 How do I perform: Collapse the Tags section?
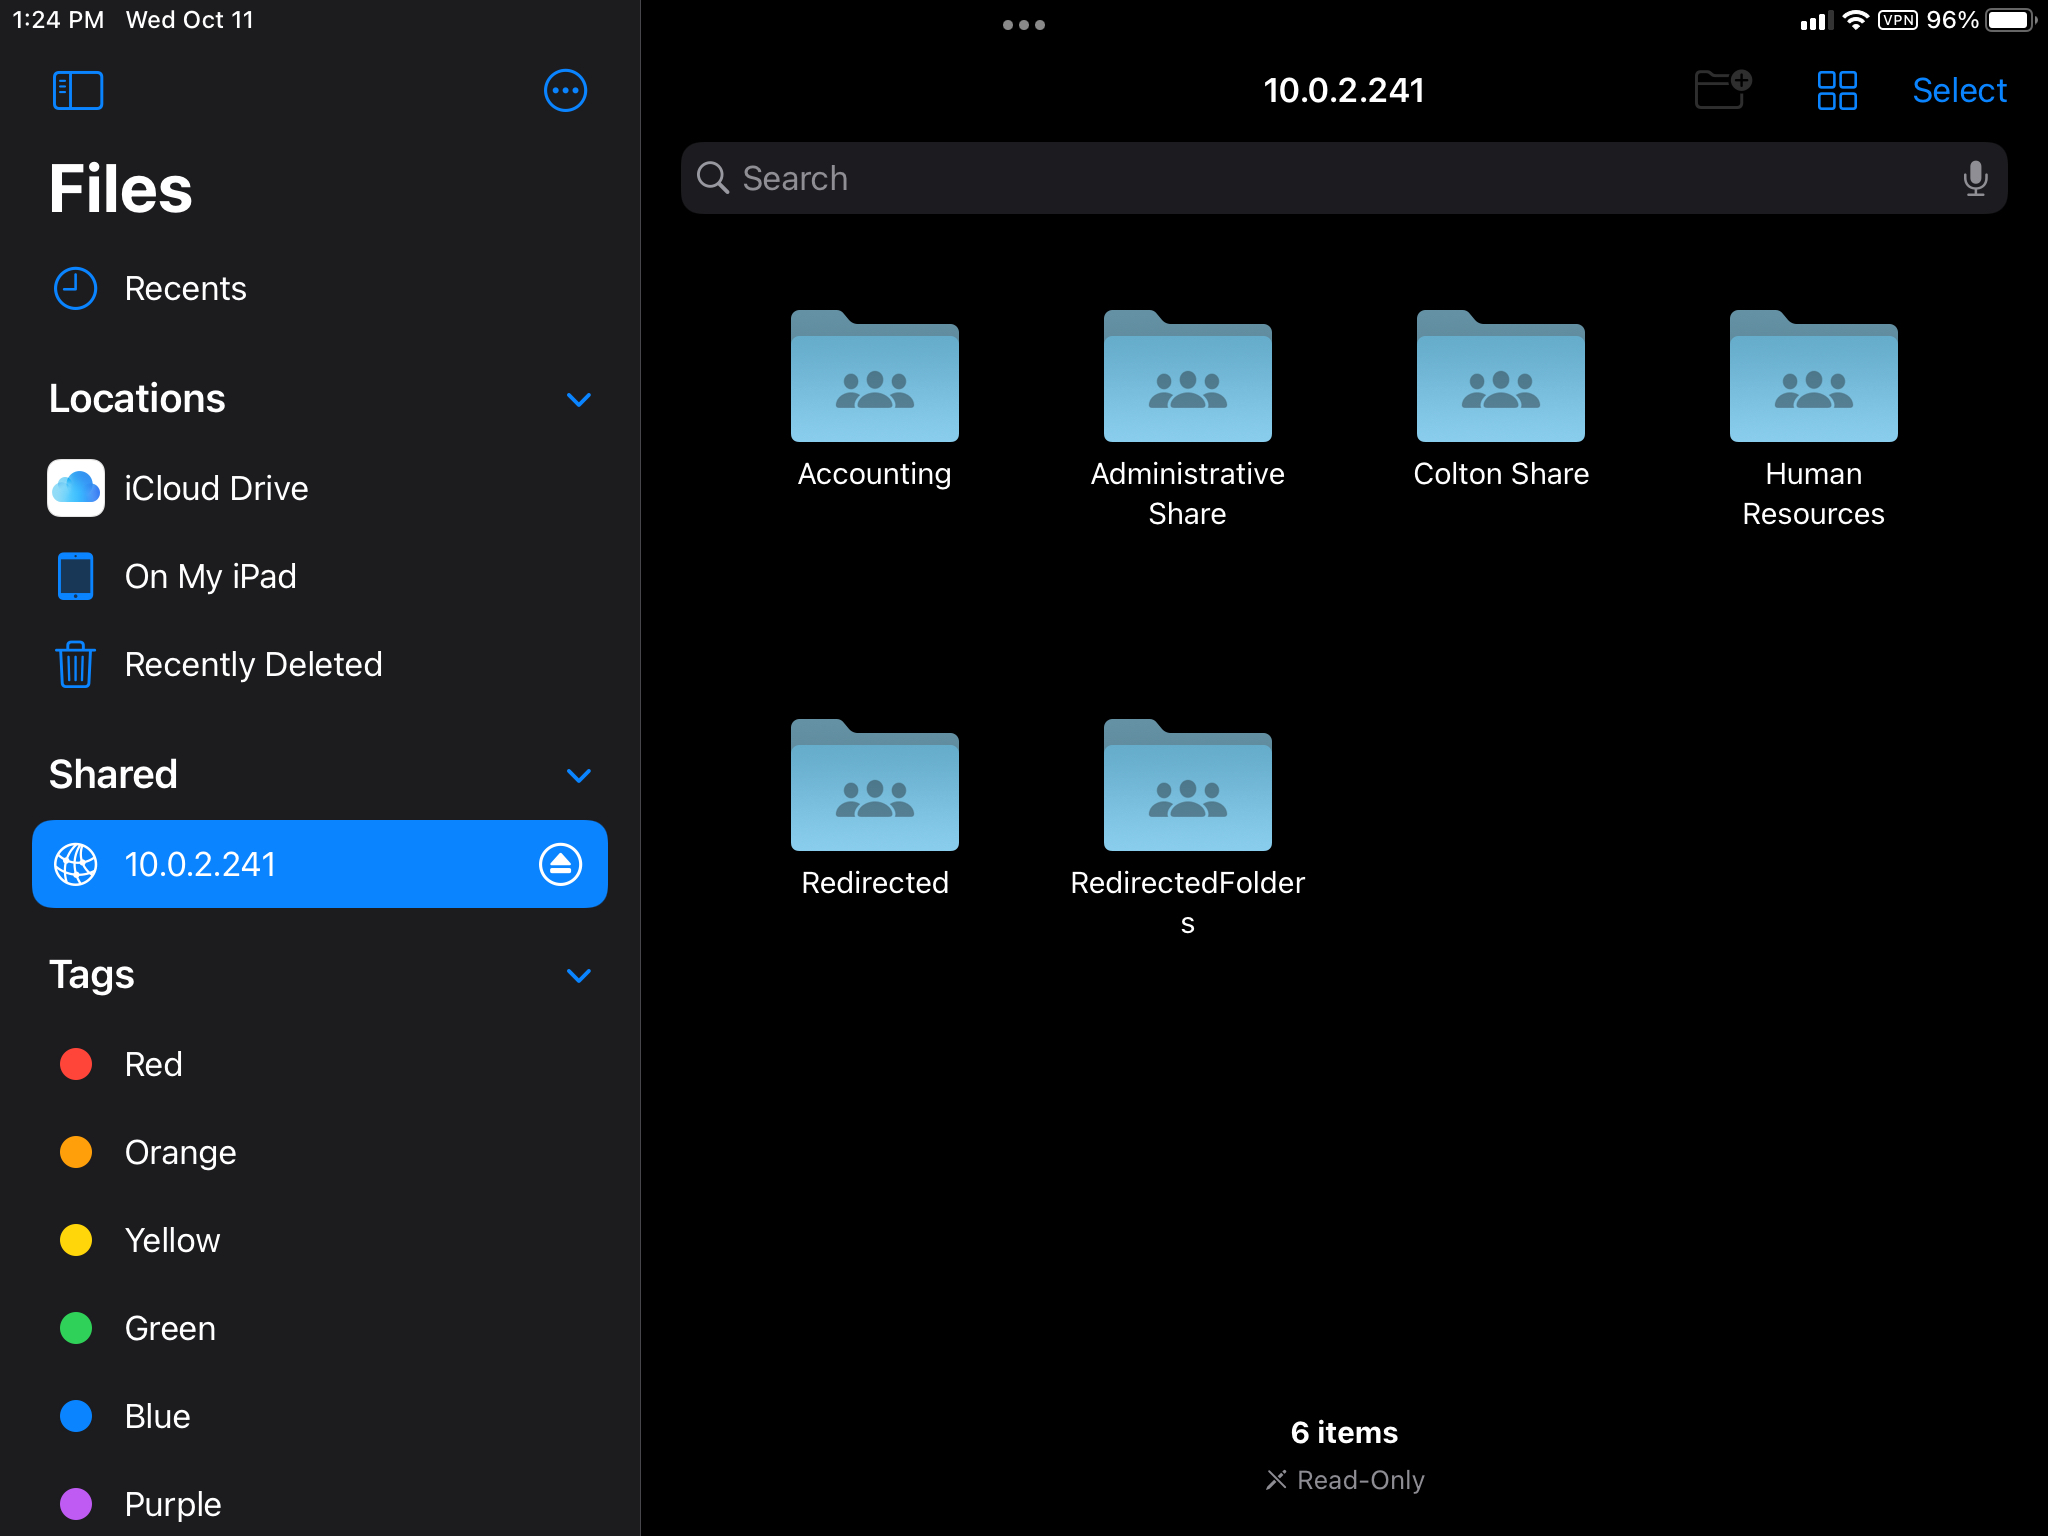578,975
